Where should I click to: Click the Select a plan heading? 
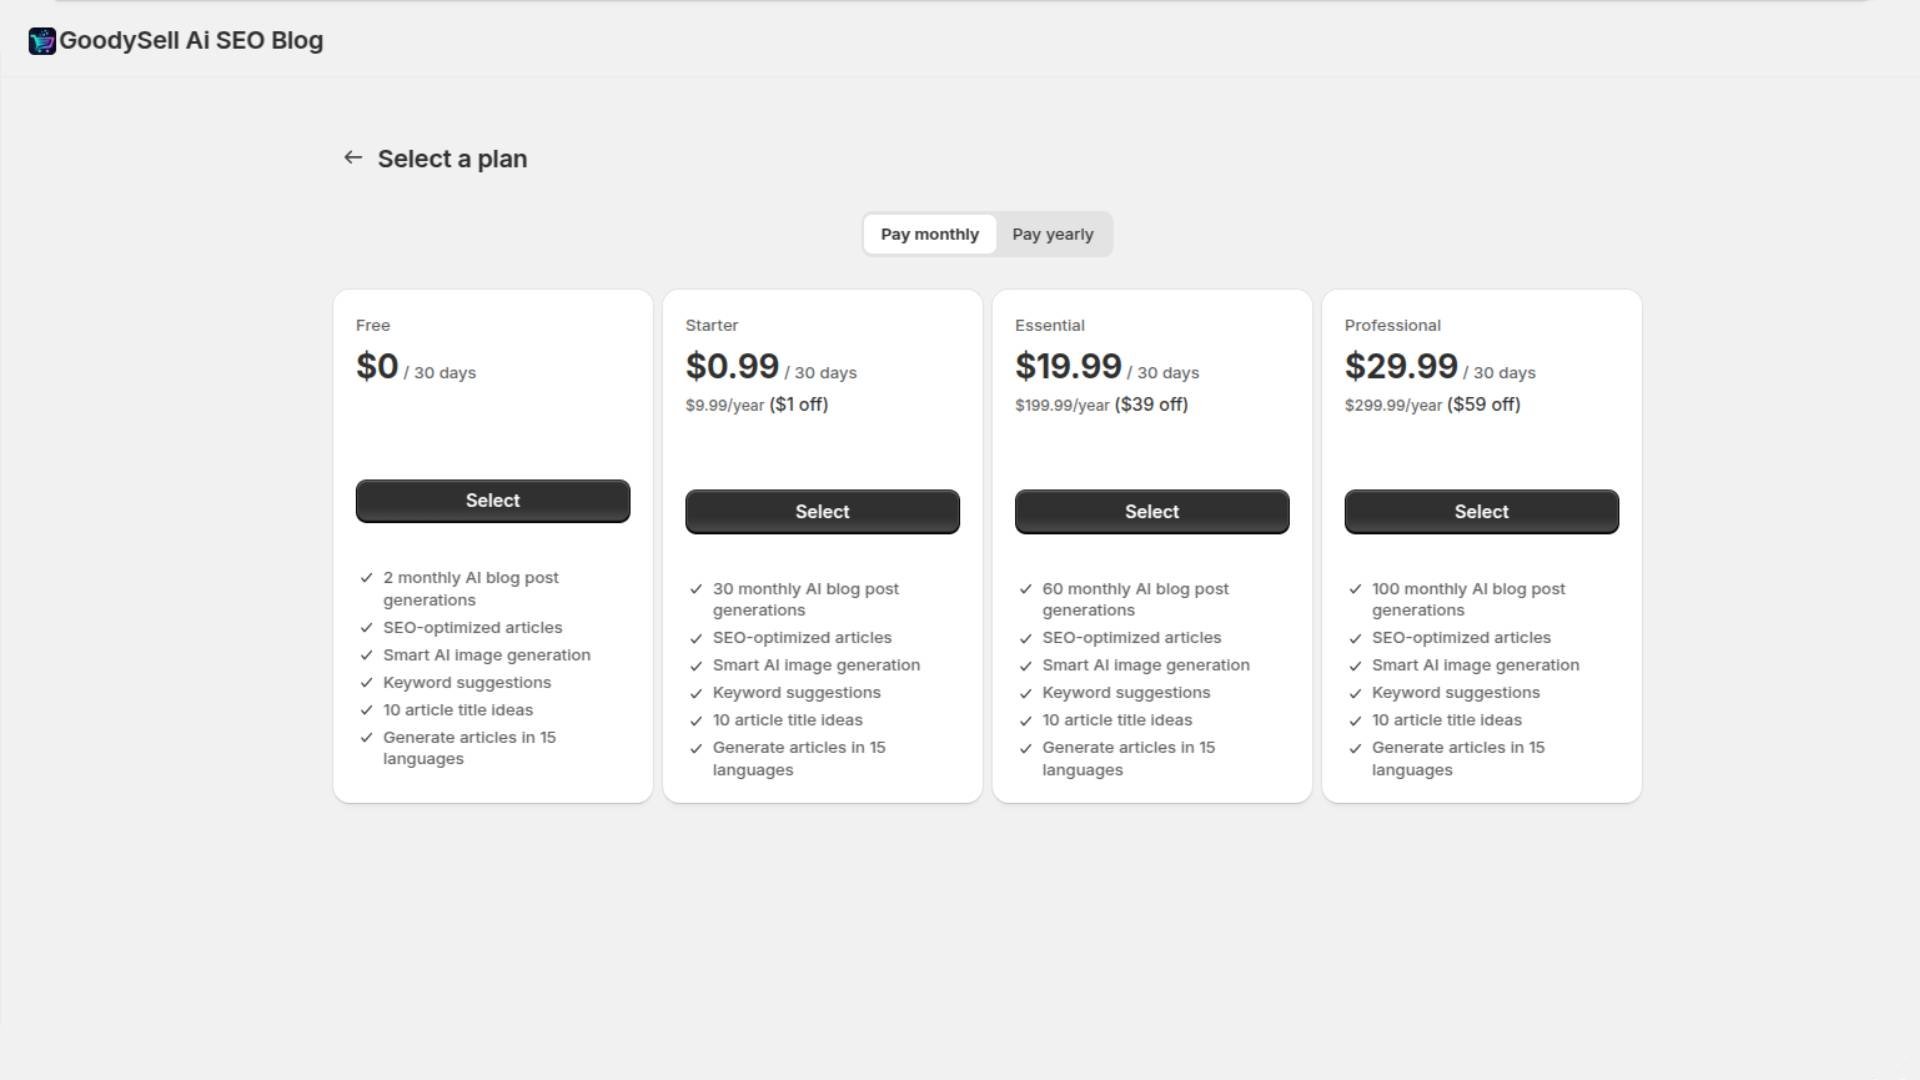(452, 159)
